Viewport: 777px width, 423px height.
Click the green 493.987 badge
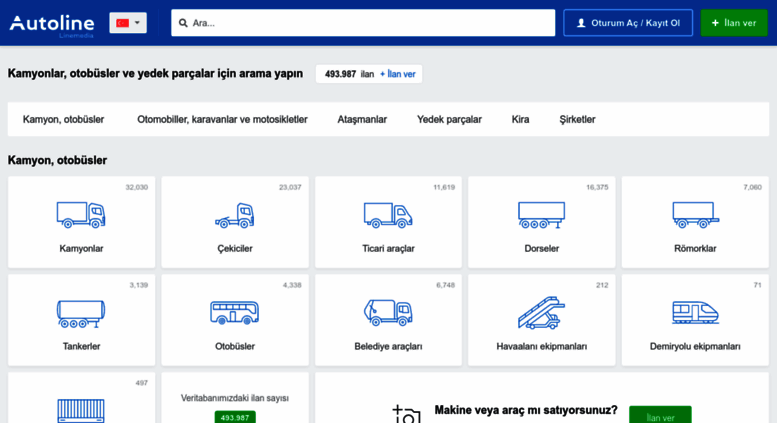235,417
